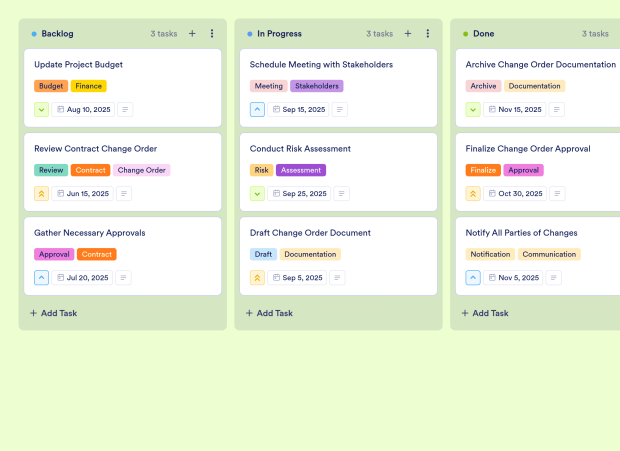This screenshot has height=451, width=620.
Task: Click the Archive tag
Action: 483,86
